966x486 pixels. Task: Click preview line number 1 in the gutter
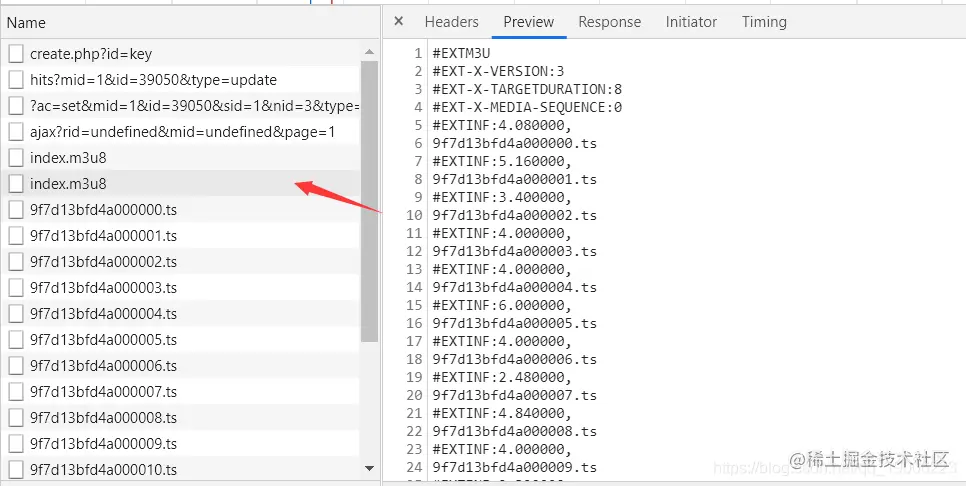pyautogui.click(x=418, y=54)
